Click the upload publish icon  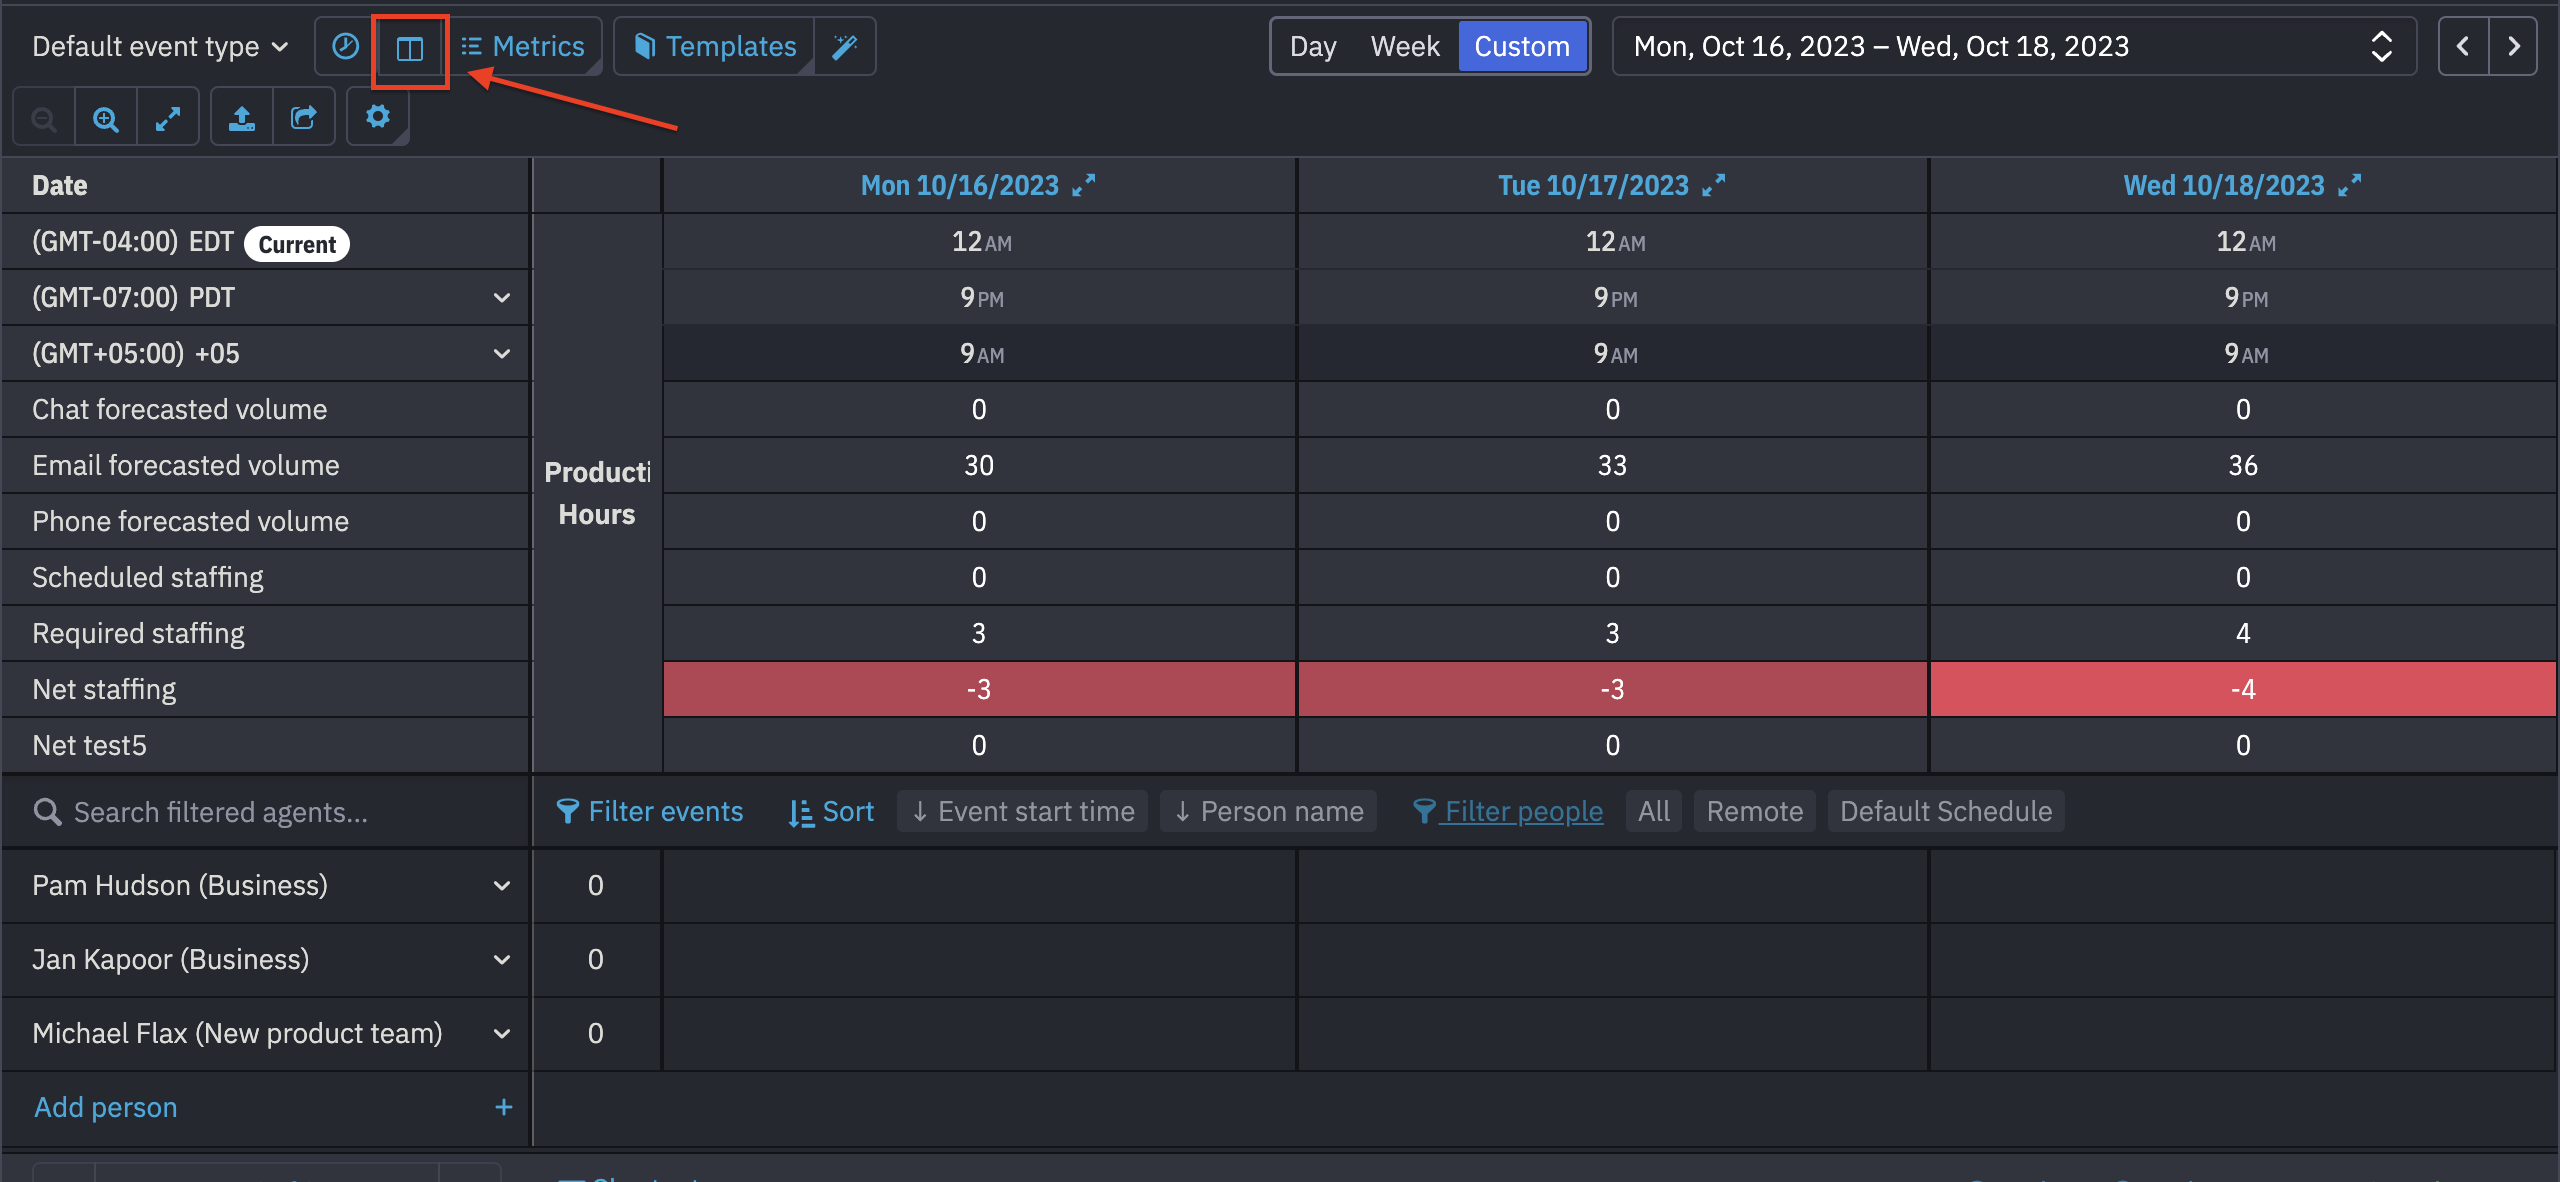click(242, 119)
